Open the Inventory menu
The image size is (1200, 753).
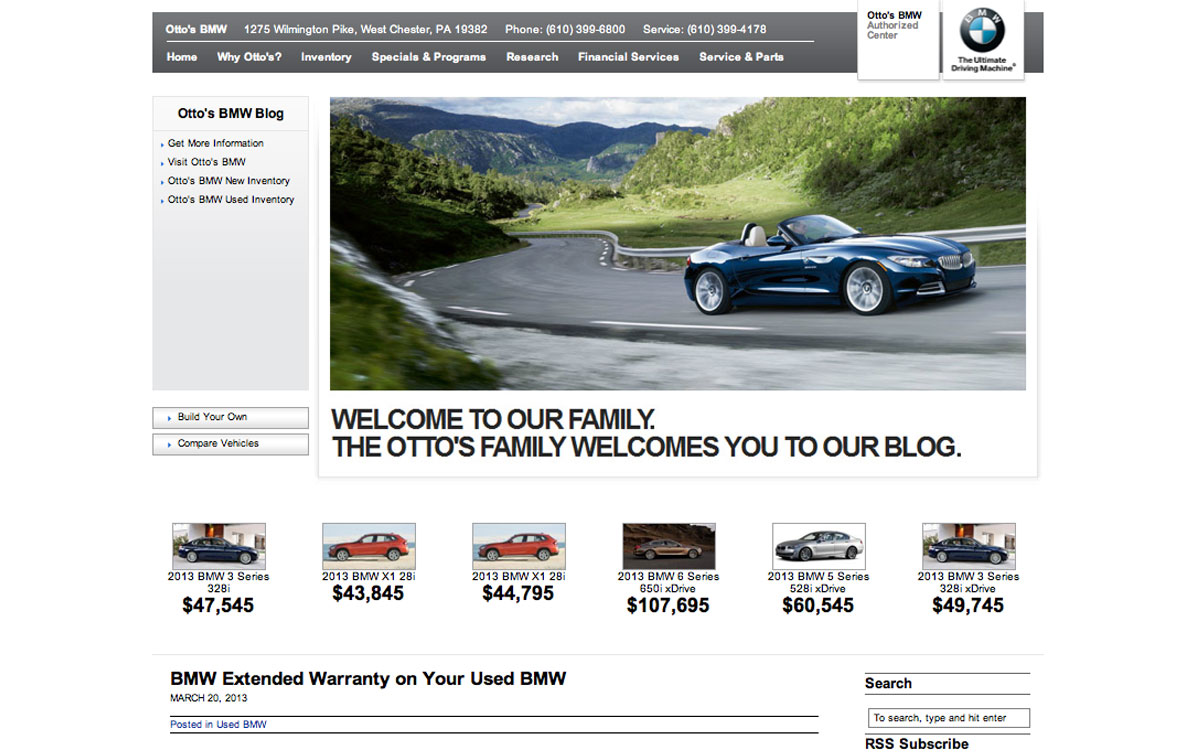326,57
